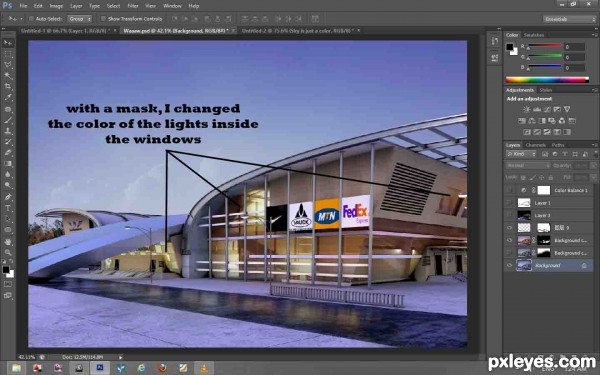This screenshot has height=375, width=600.
Task: Click the red (R) value field
Action: 575,47
